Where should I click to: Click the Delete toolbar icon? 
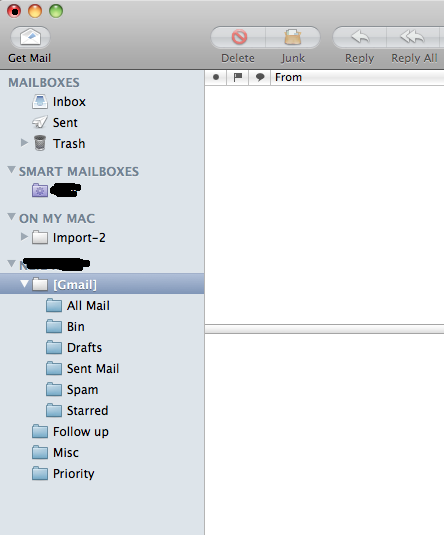click(239, 37)
